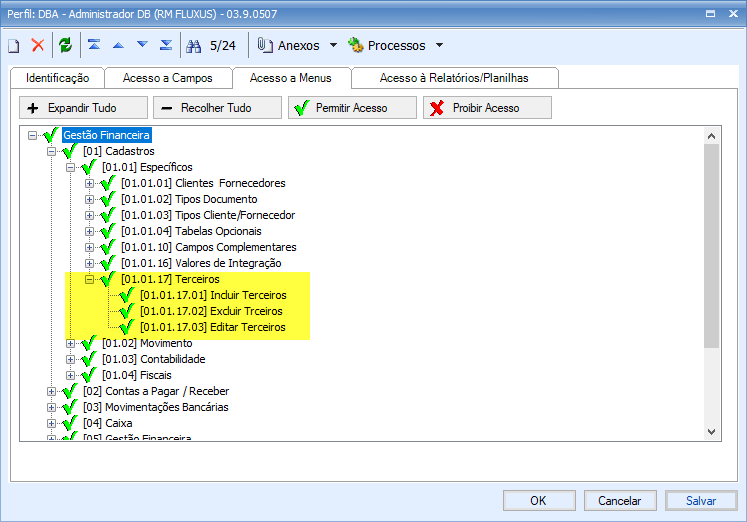Expand the [01.04] Fiscais node

[x=70, y=375]
